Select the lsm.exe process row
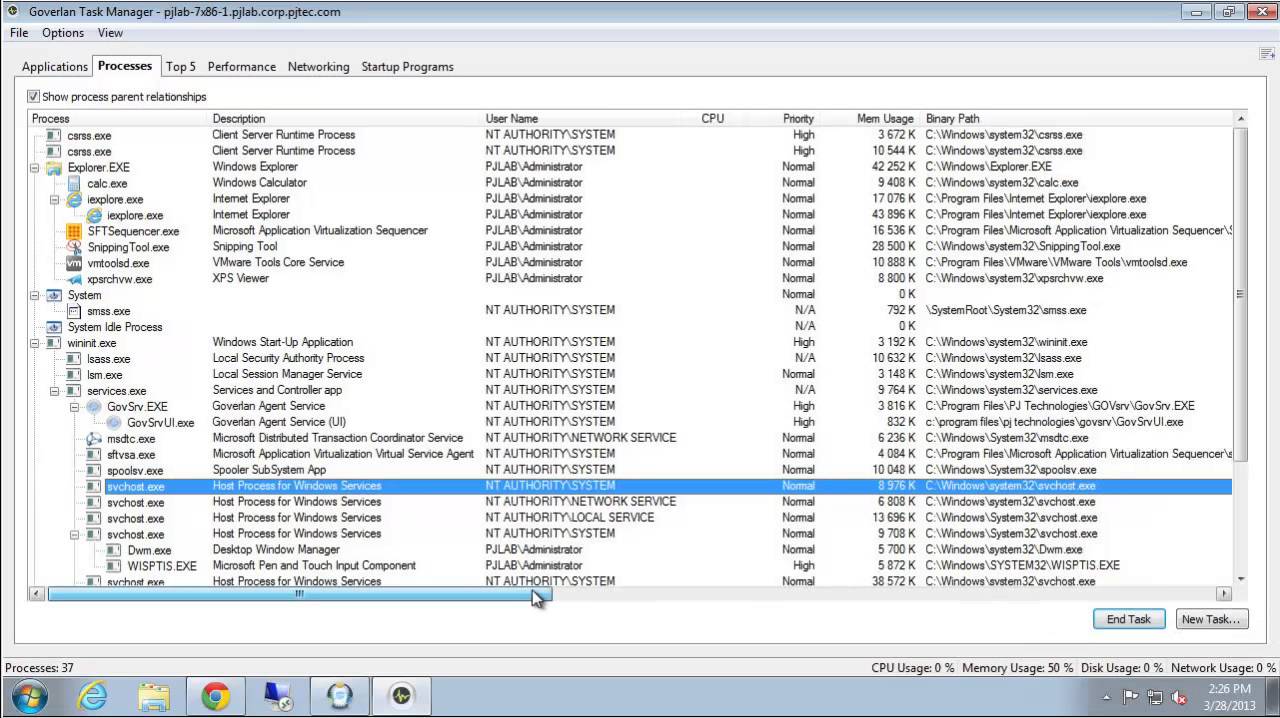1280x718 pixels. (630, 375)
